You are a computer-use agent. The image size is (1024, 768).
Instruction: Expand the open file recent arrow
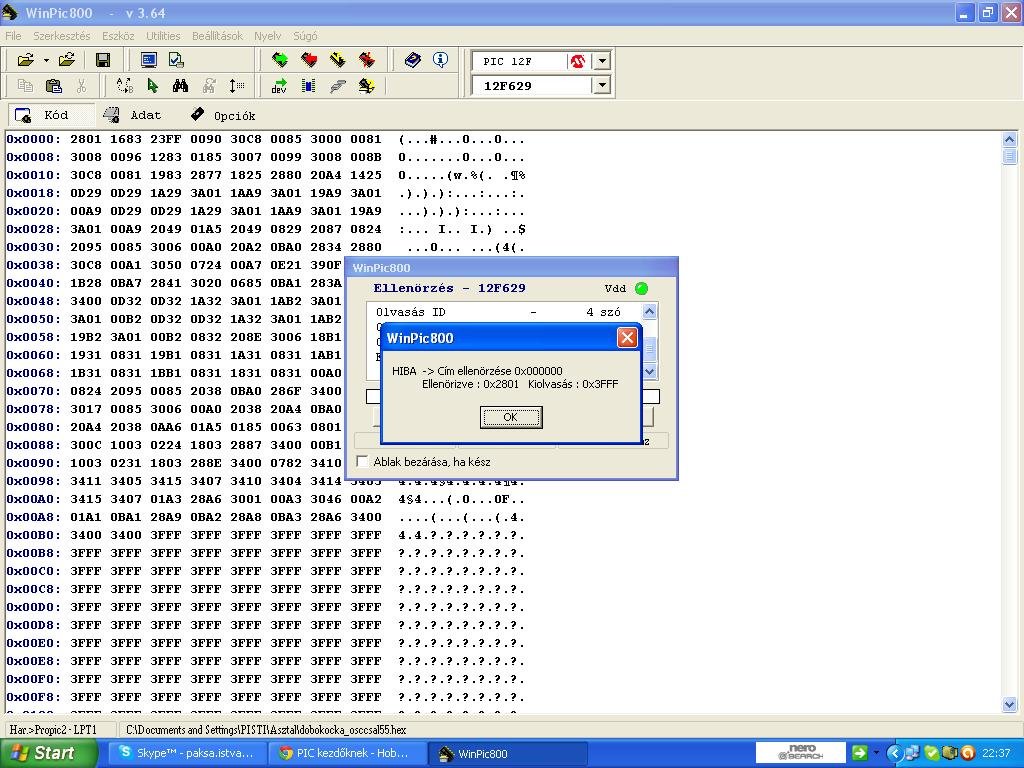pyautogui.click(x=46, y=60)
